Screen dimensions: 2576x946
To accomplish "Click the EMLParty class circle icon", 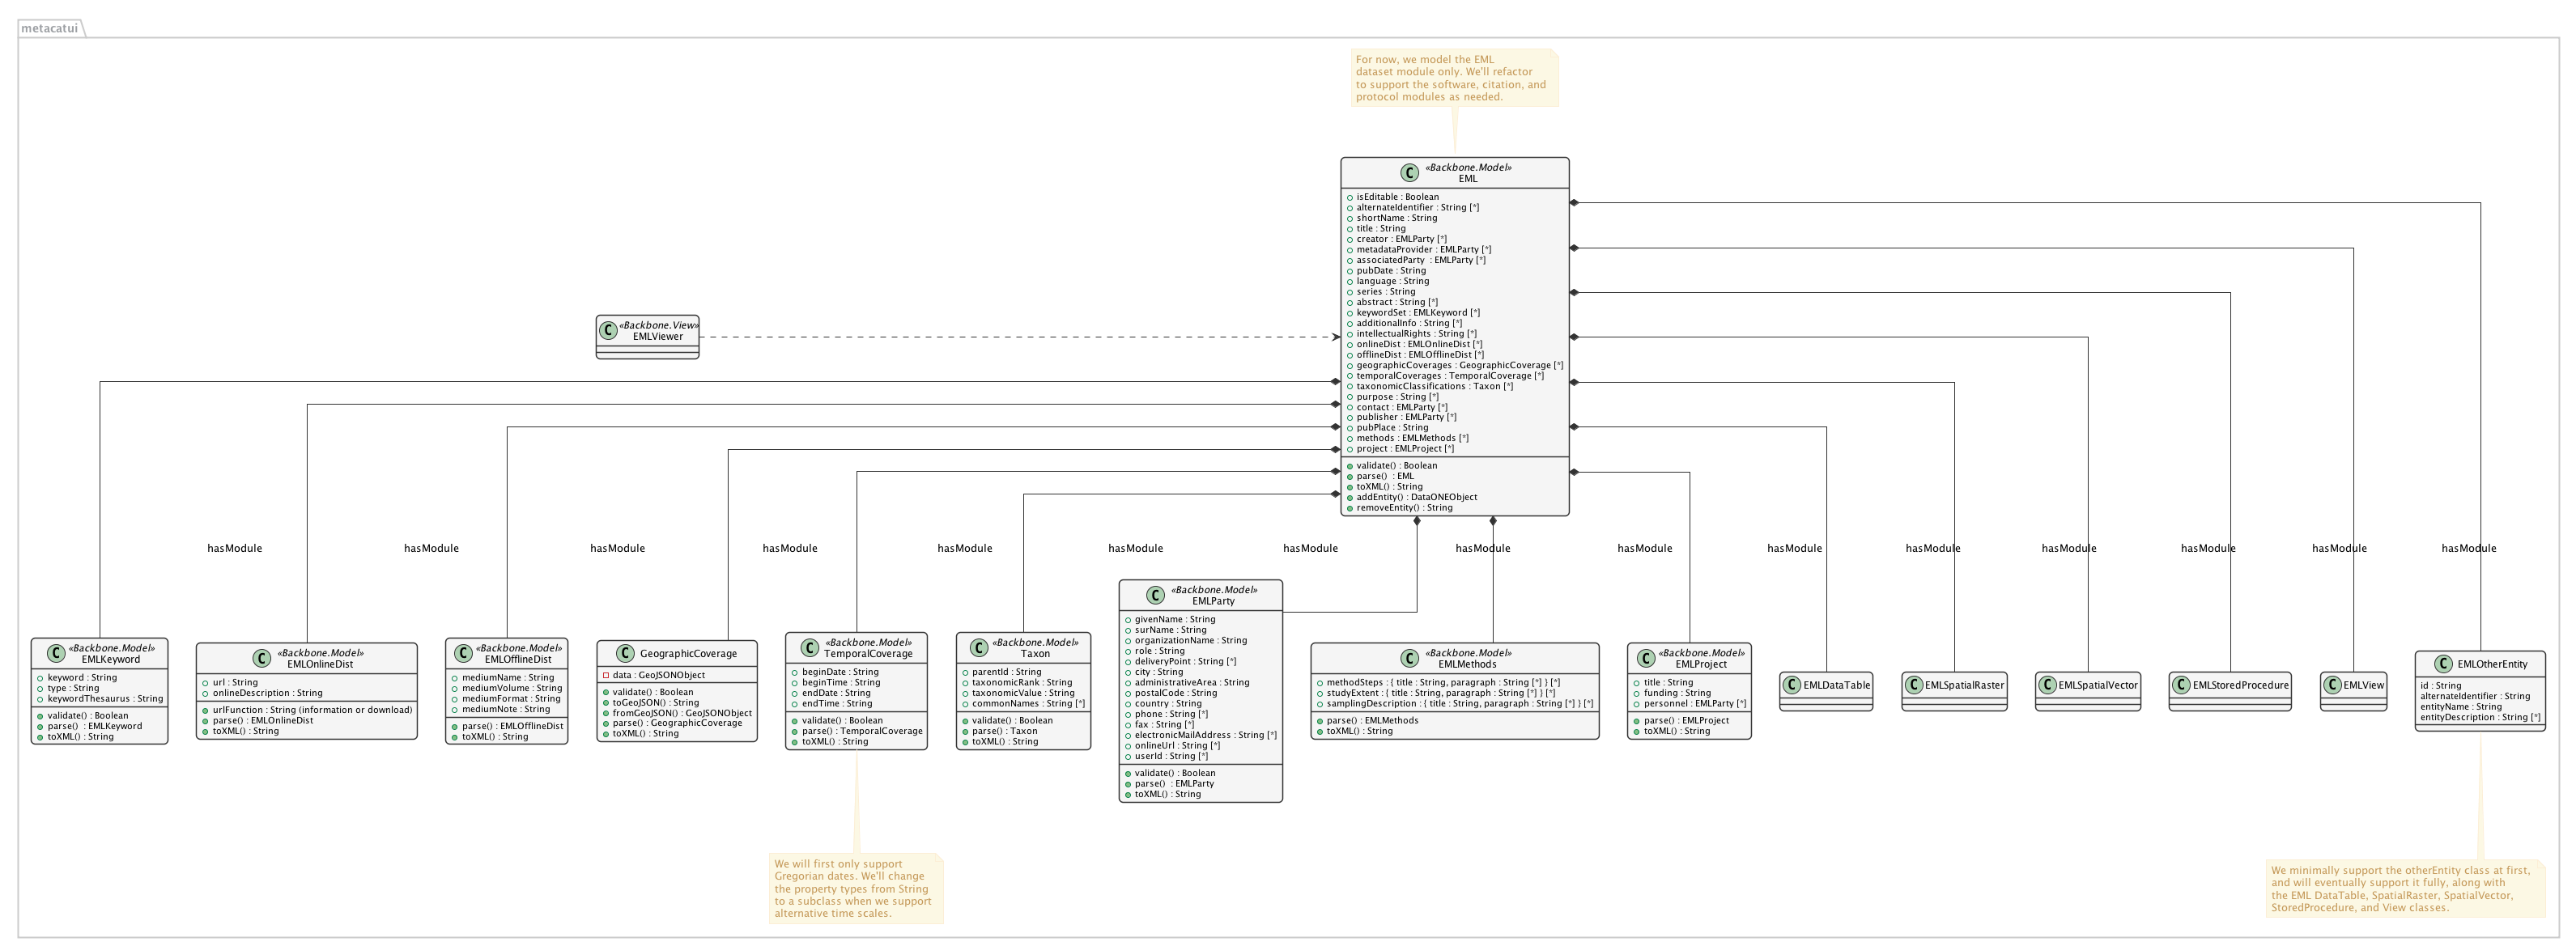I will point(1156,595).
